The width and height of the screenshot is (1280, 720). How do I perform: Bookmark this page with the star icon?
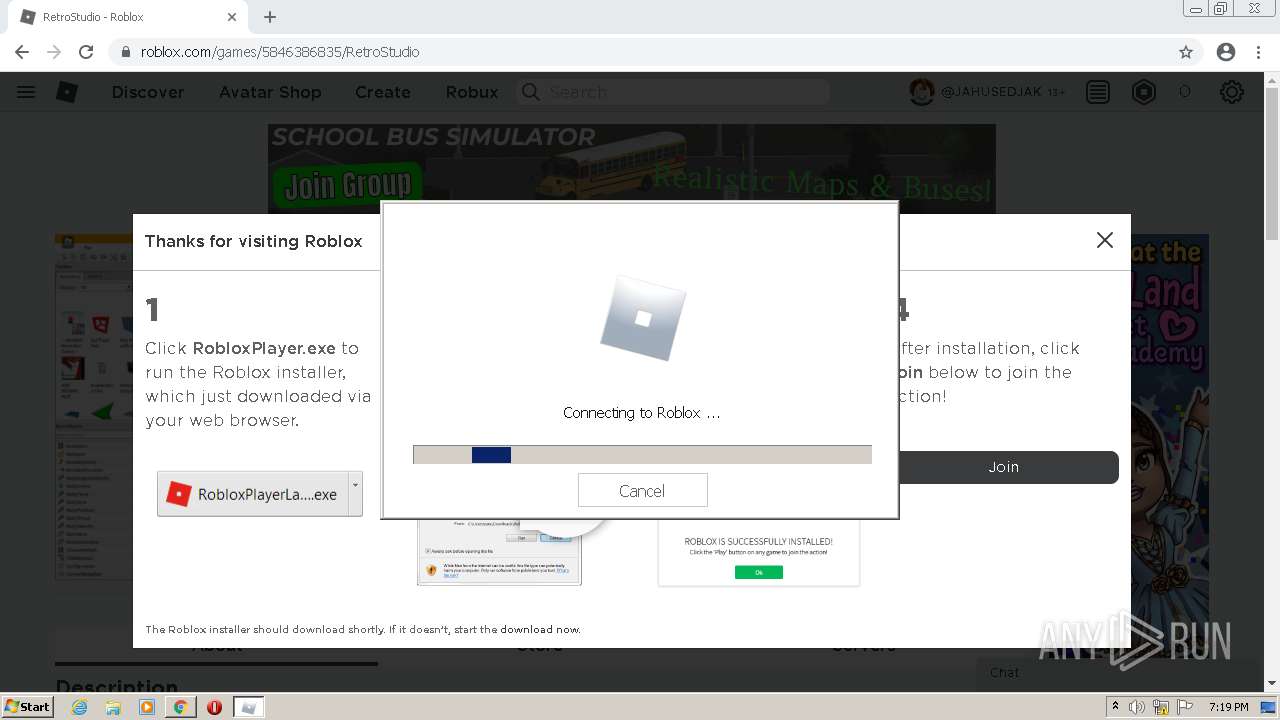pos(1186,52)
